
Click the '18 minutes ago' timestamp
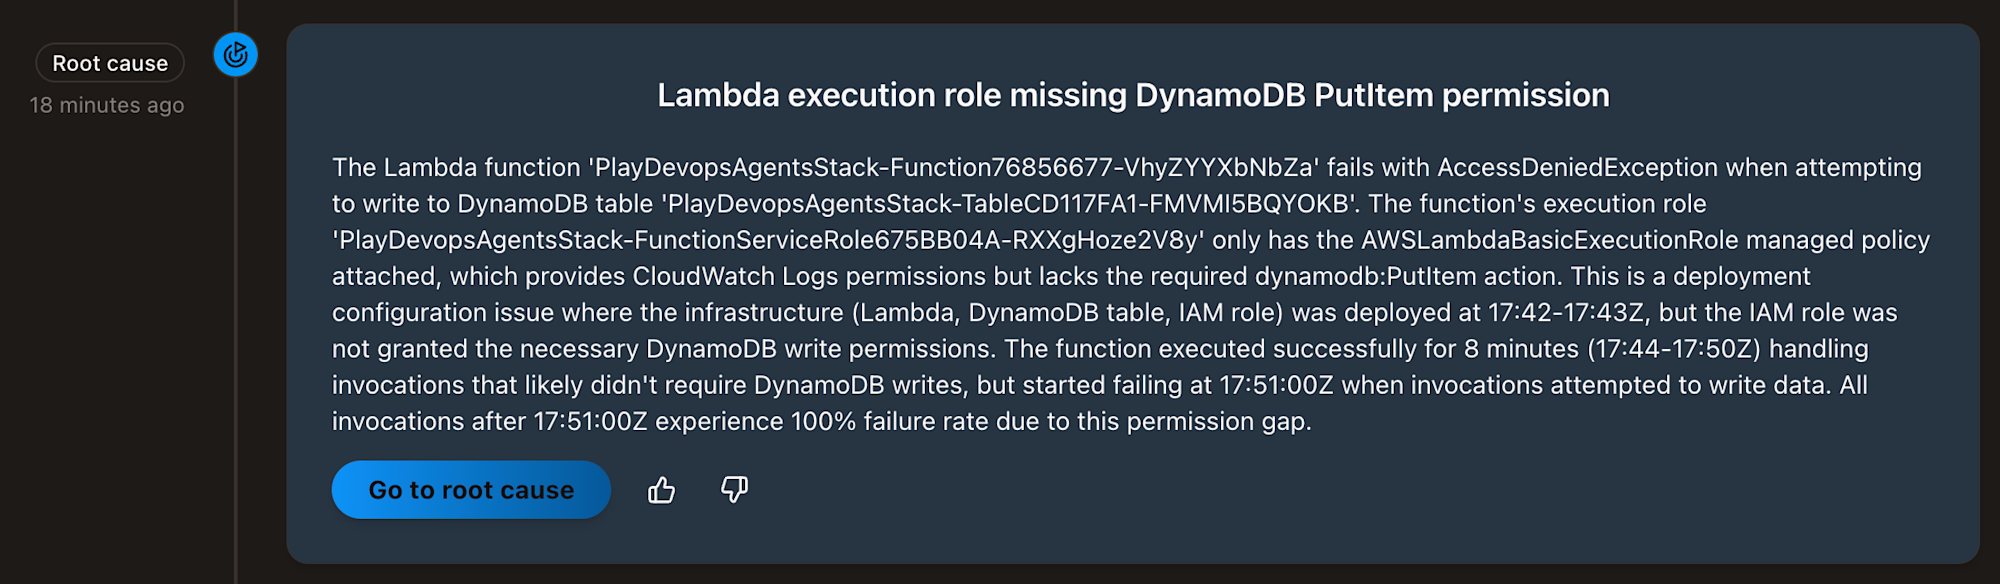tap(107, 105)
